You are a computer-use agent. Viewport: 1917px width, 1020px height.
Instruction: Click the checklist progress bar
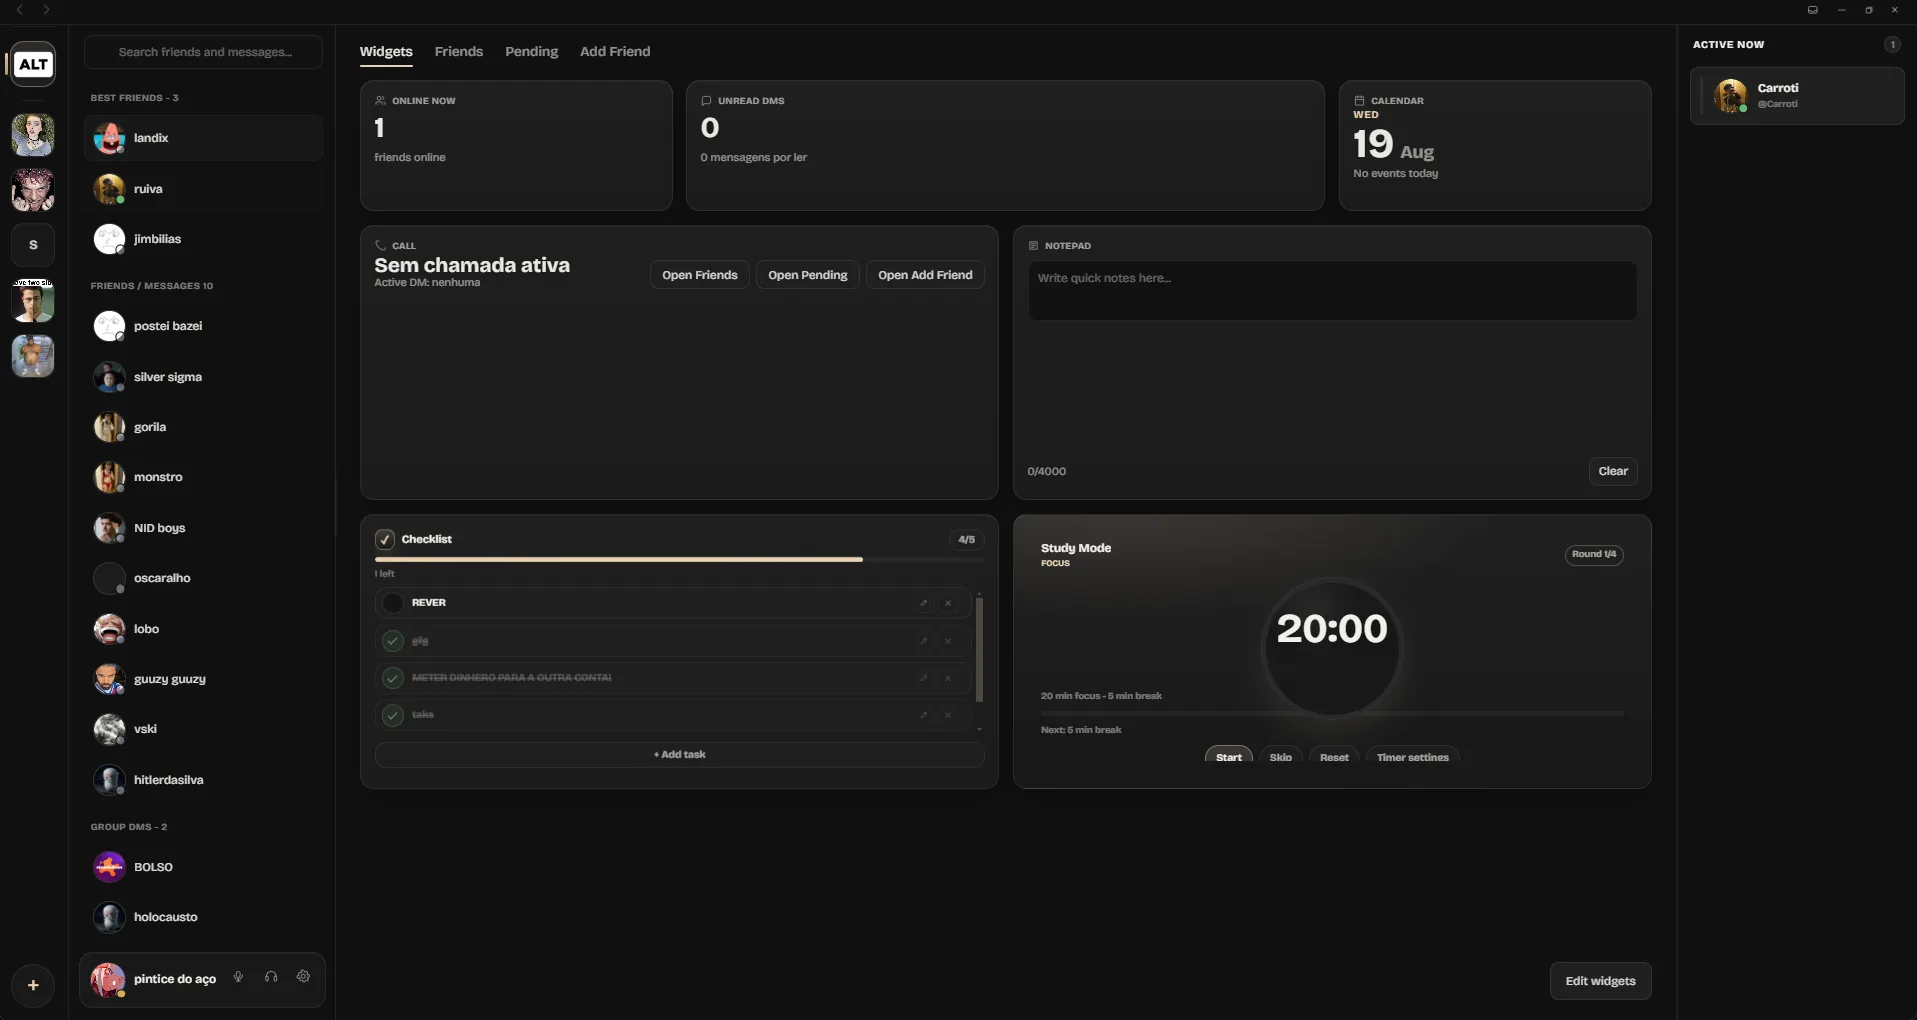[x=680, y=560]
